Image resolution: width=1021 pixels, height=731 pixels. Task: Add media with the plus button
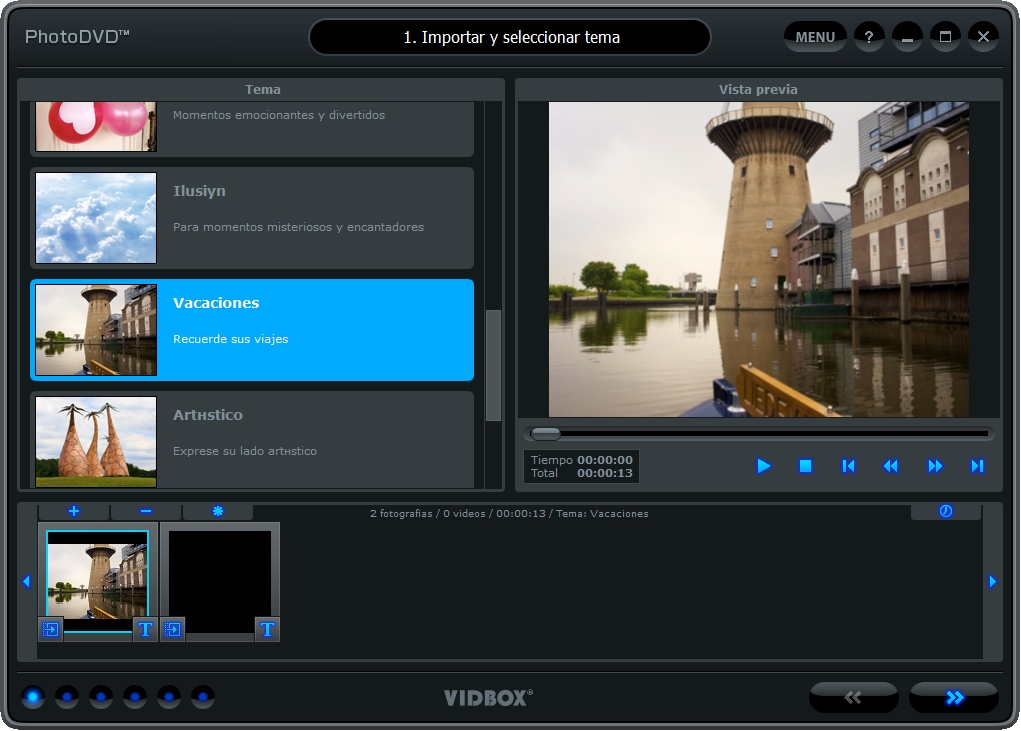pos(74,511)
